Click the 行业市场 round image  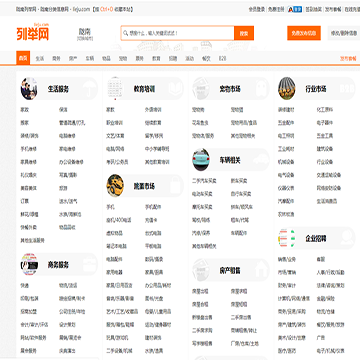(x=287, y=89)
